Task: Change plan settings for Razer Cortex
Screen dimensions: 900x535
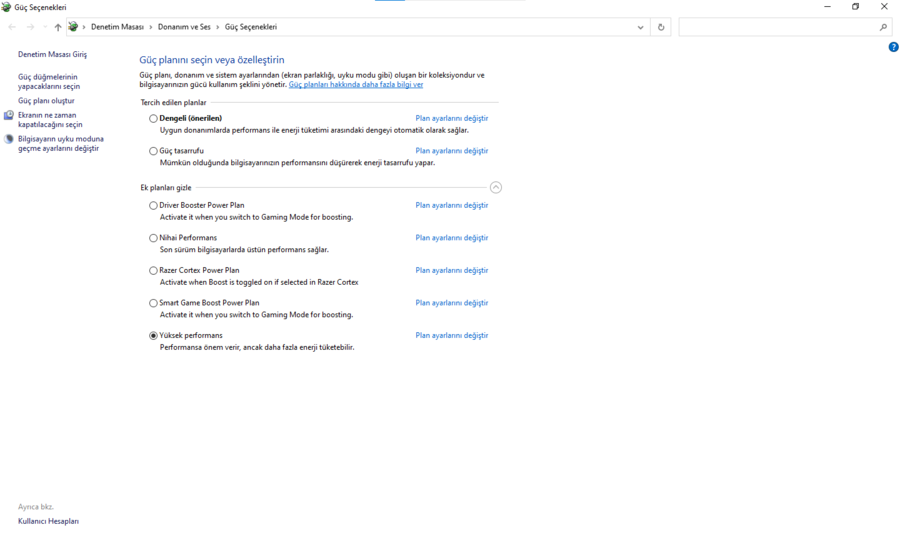Action: pyautogui.click(x=452, y=270)
